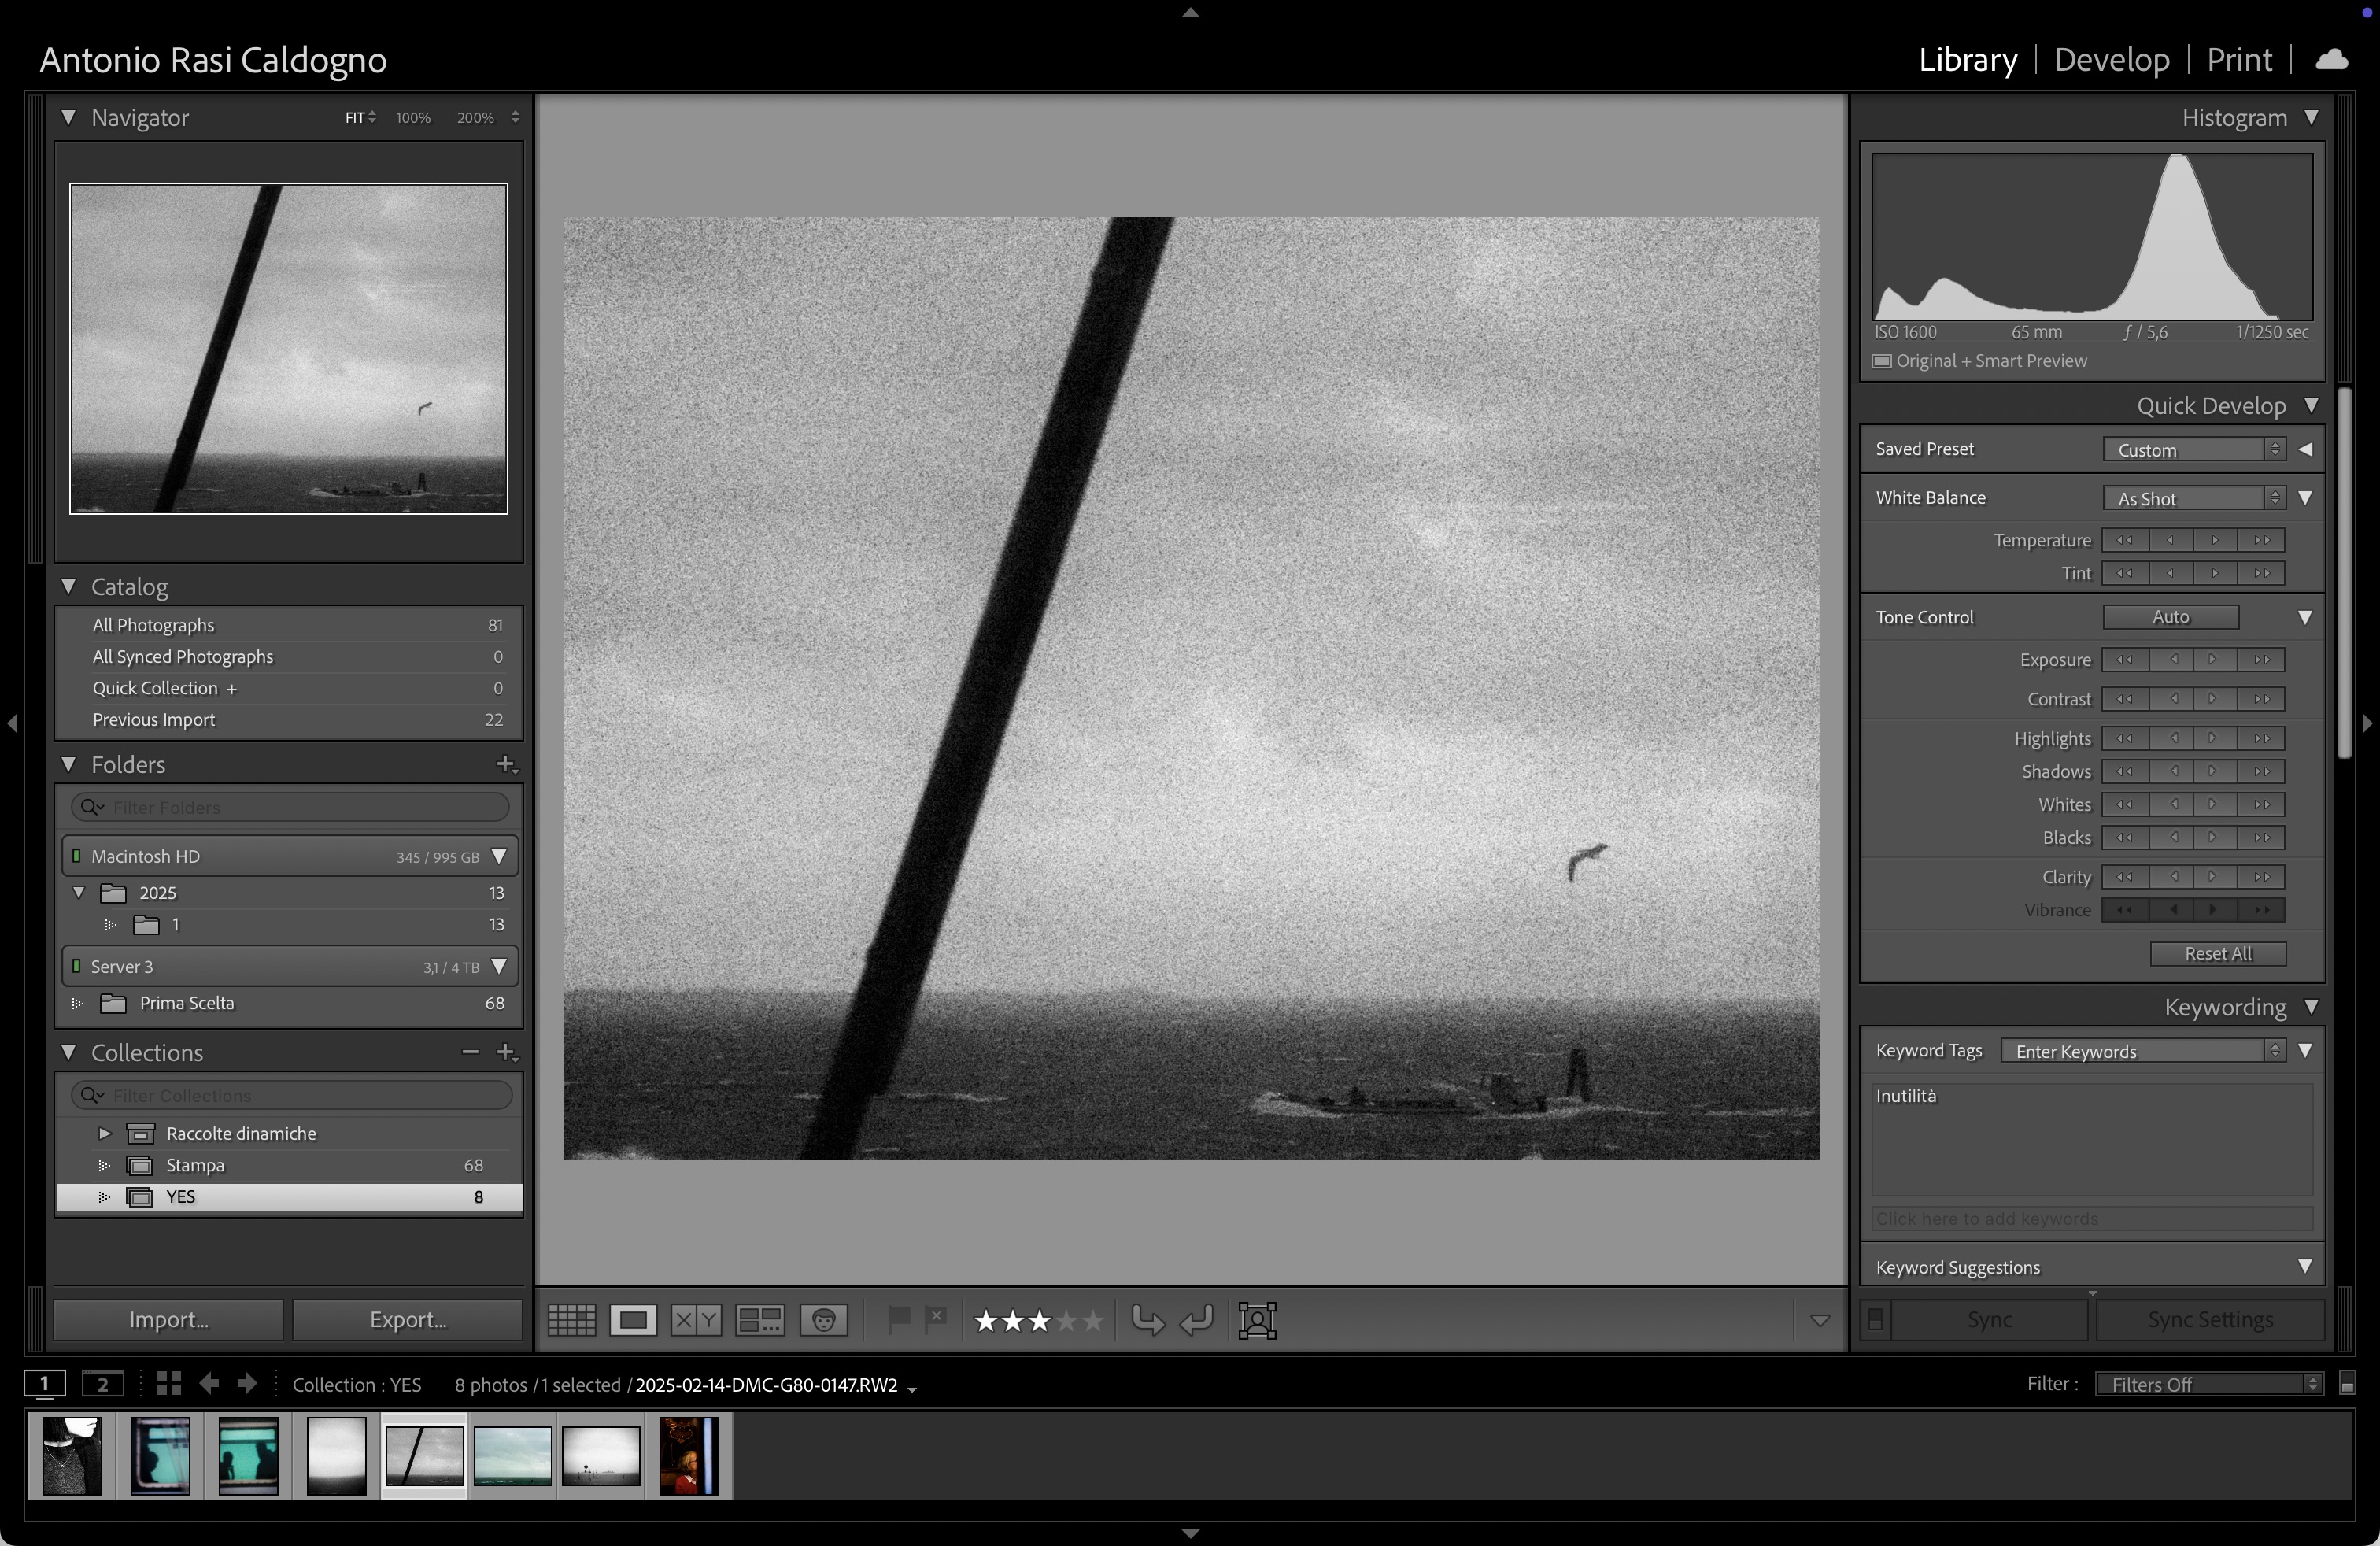The image size is (2380, 1546).
Task: Open cloud sync status icon
Action: point(2332,60)
